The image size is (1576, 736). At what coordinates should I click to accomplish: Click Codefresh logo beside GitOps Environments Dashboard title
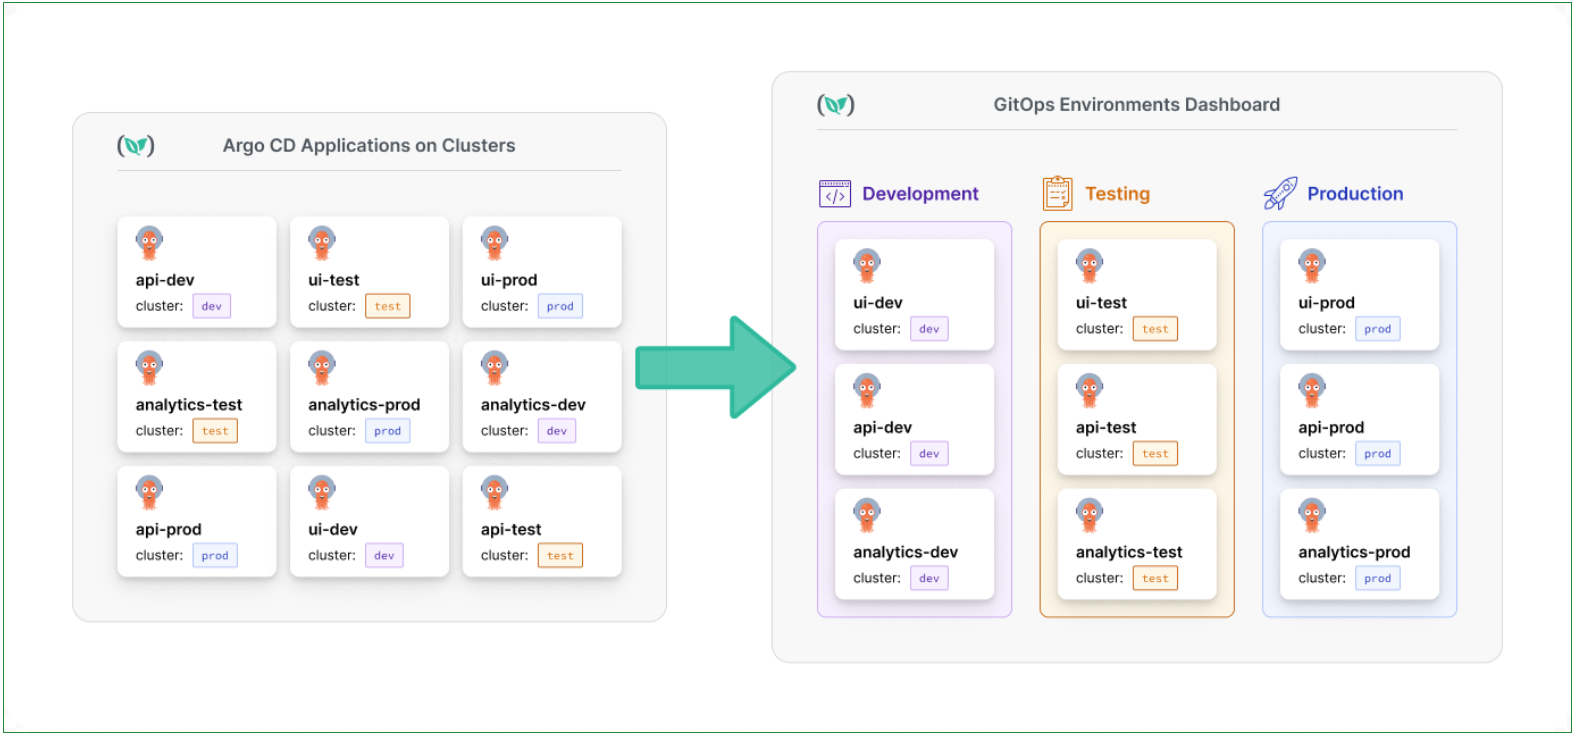(835, 105)
